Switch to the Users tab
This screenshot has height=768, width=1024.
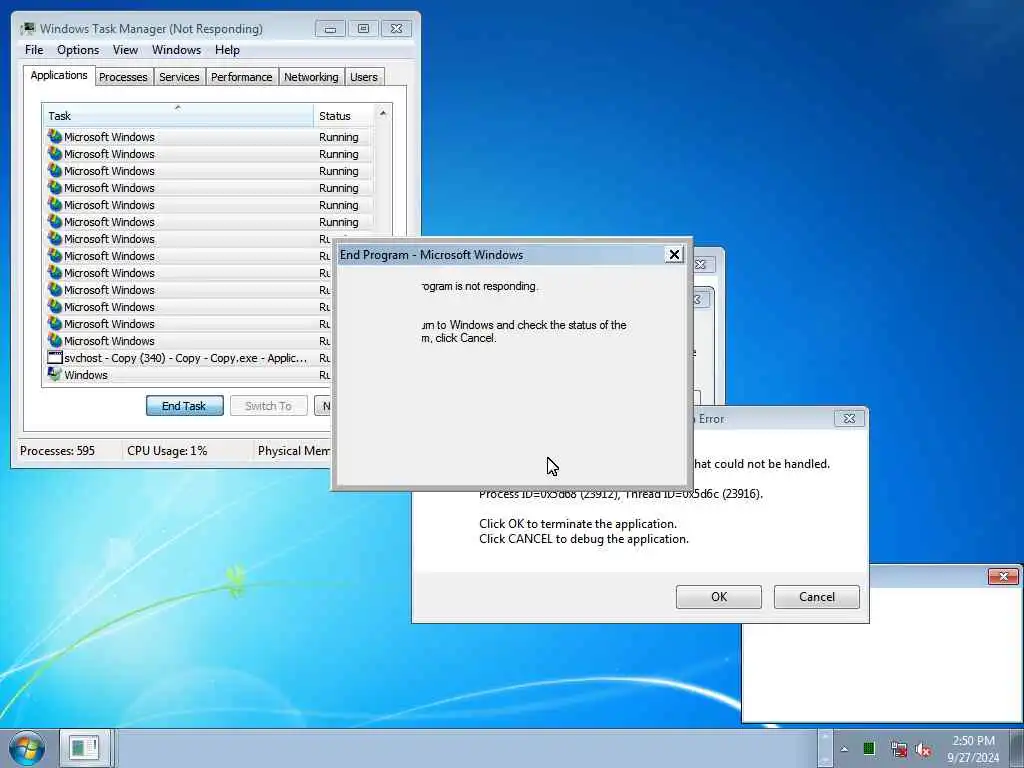pyautogui.click(x=364, y=77)
